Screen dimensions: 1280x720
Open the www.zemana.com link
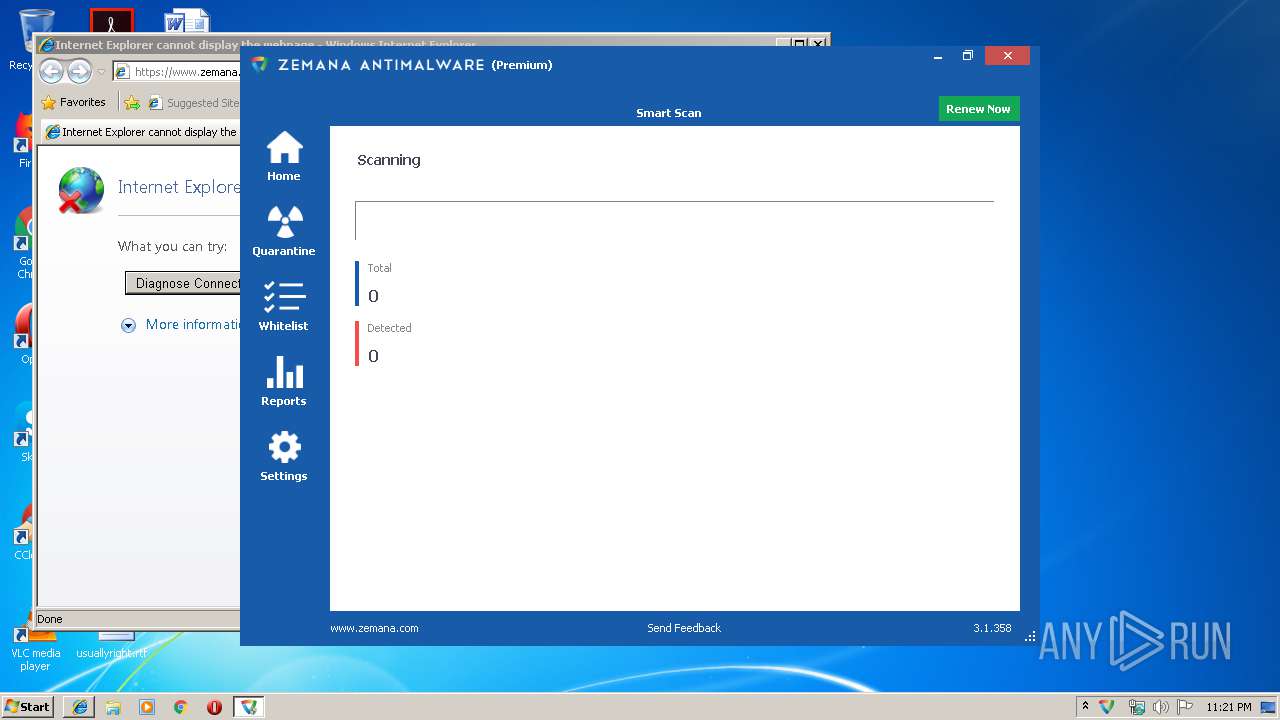[374, 628]
